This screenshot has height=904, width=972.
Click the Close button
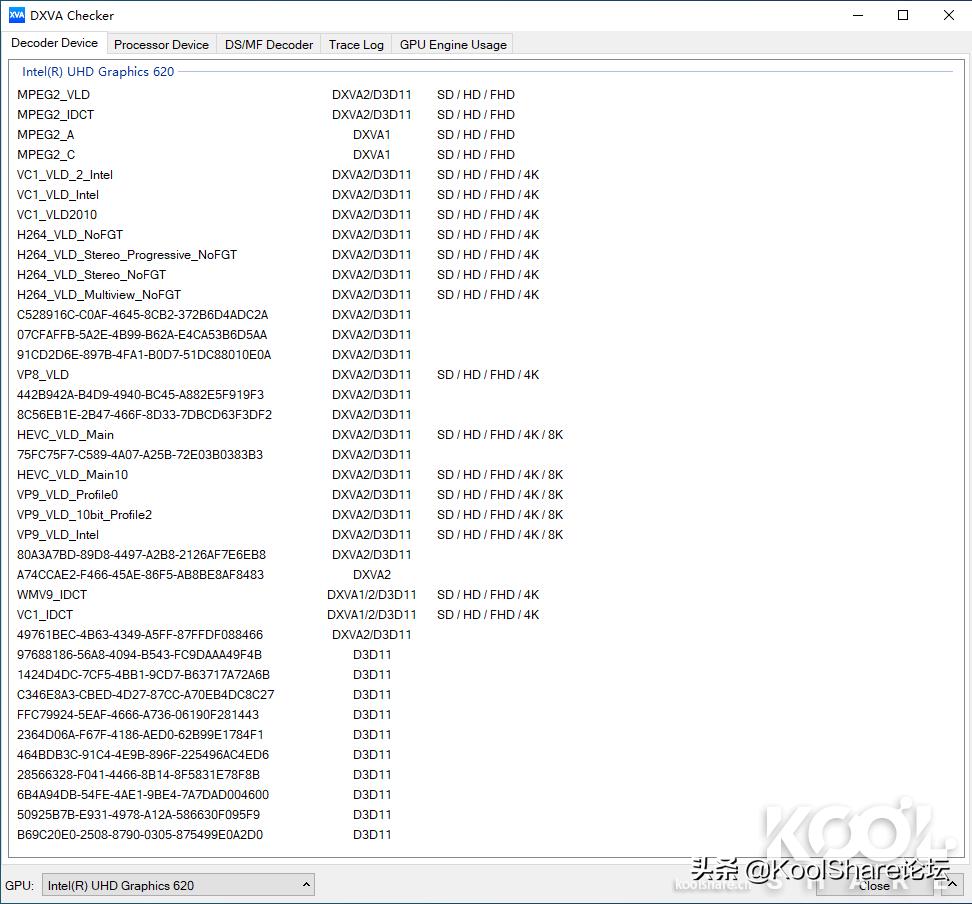[x=874, y=884]
